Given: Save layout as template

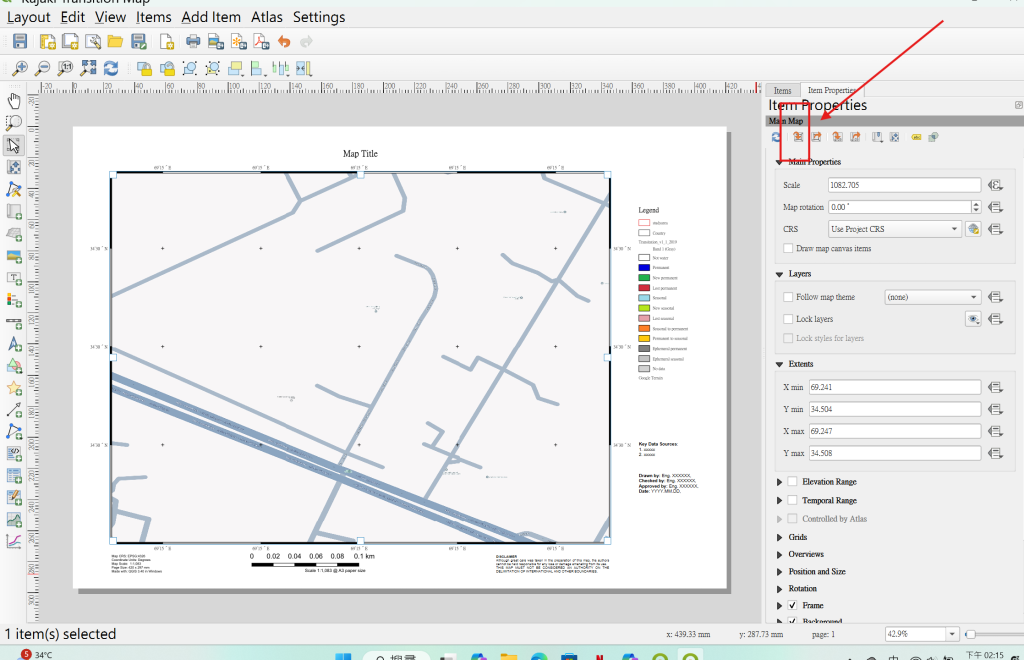Looking at the screenshot, I should [x=138, y=42].
